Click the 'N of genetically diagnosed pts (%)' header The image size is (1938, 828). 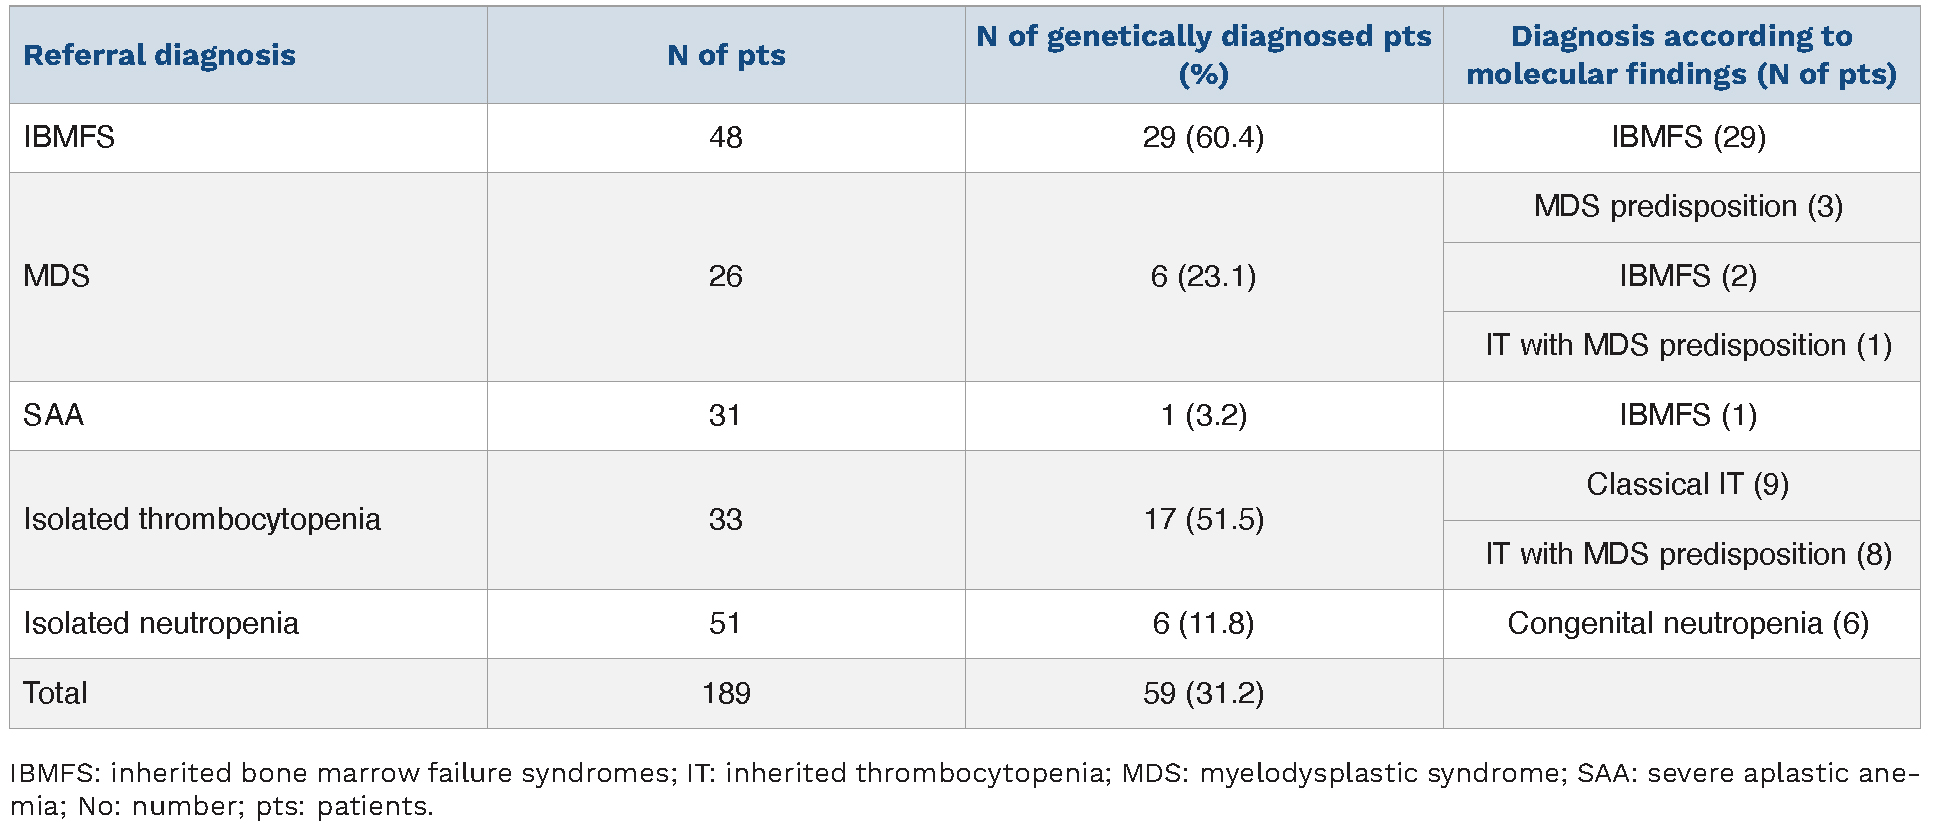coord(1203,55)
